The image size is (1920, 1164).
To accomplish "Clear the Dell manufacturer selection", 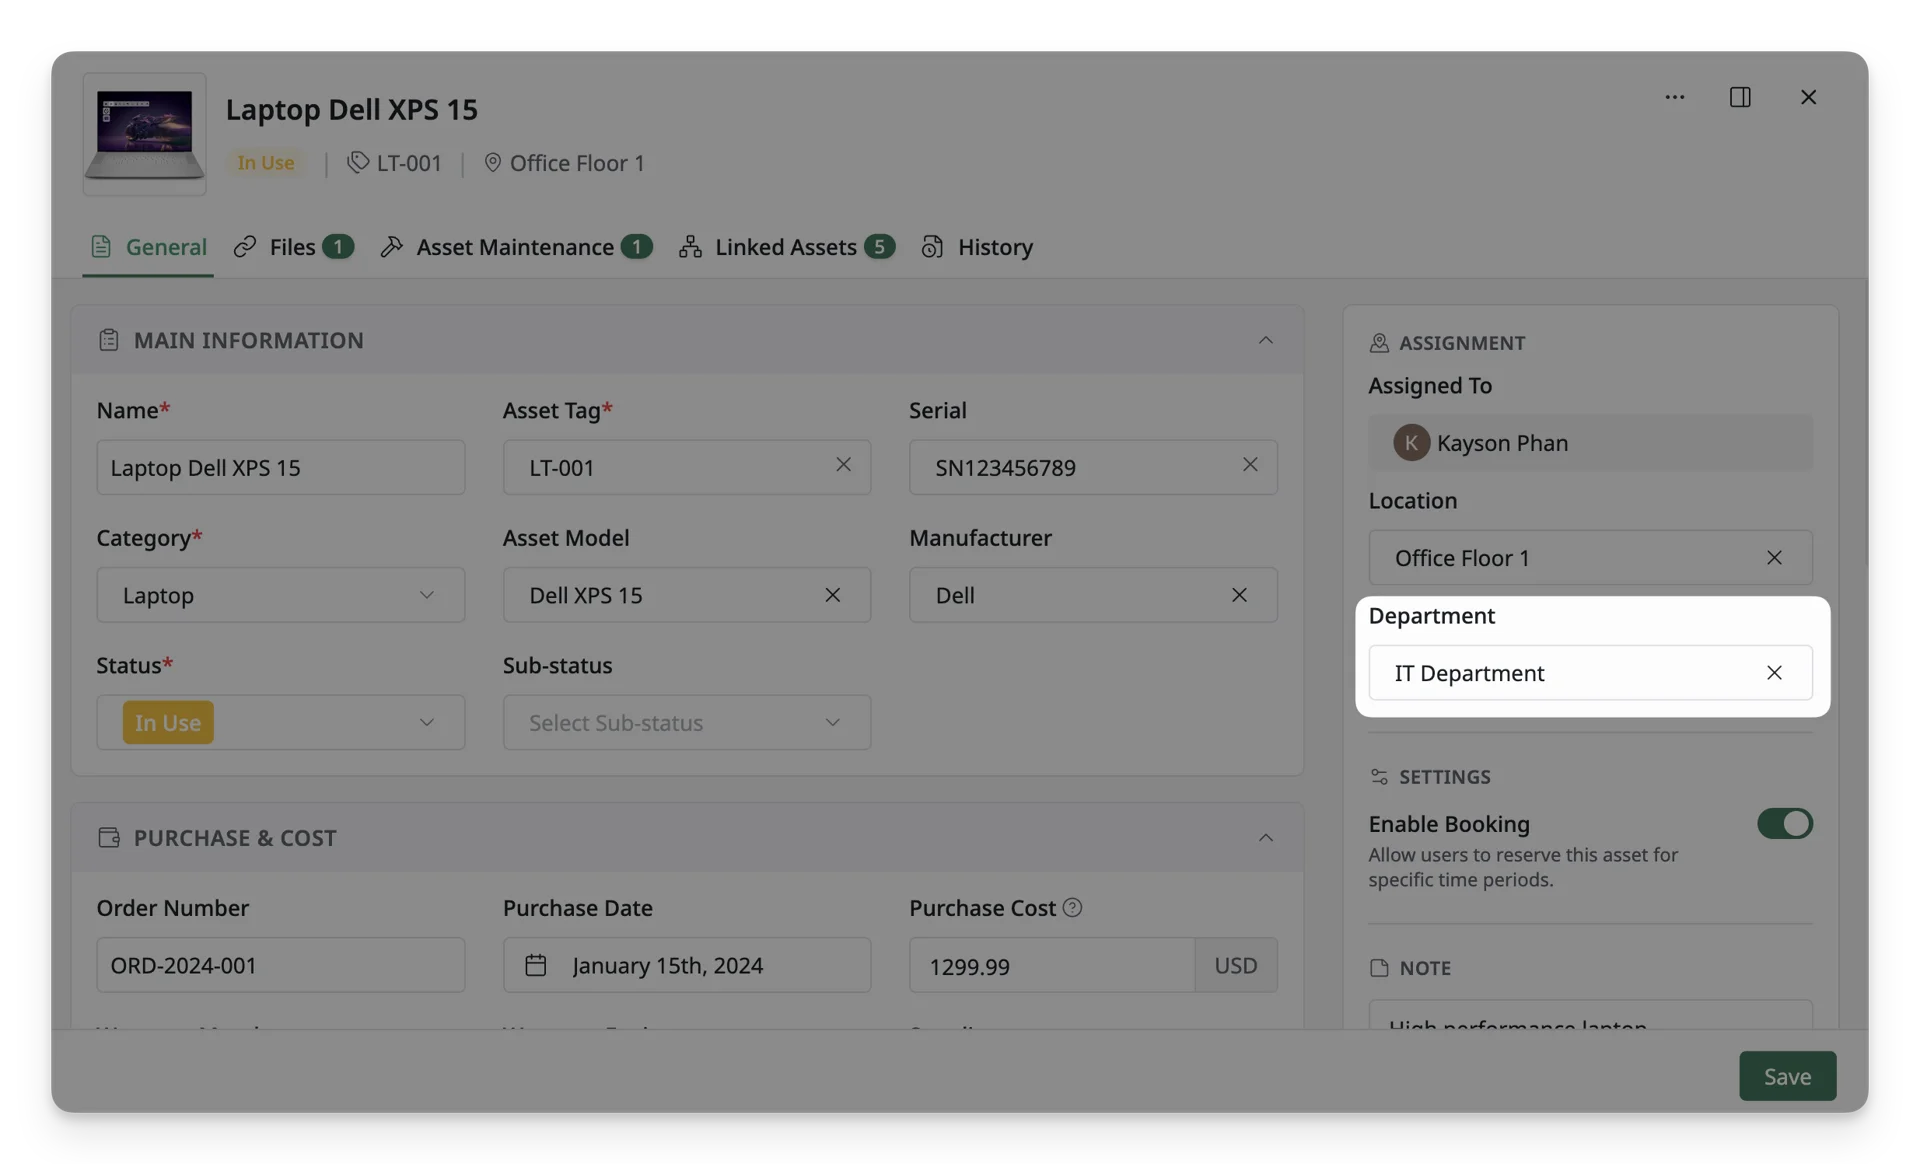I will 1238,595.
